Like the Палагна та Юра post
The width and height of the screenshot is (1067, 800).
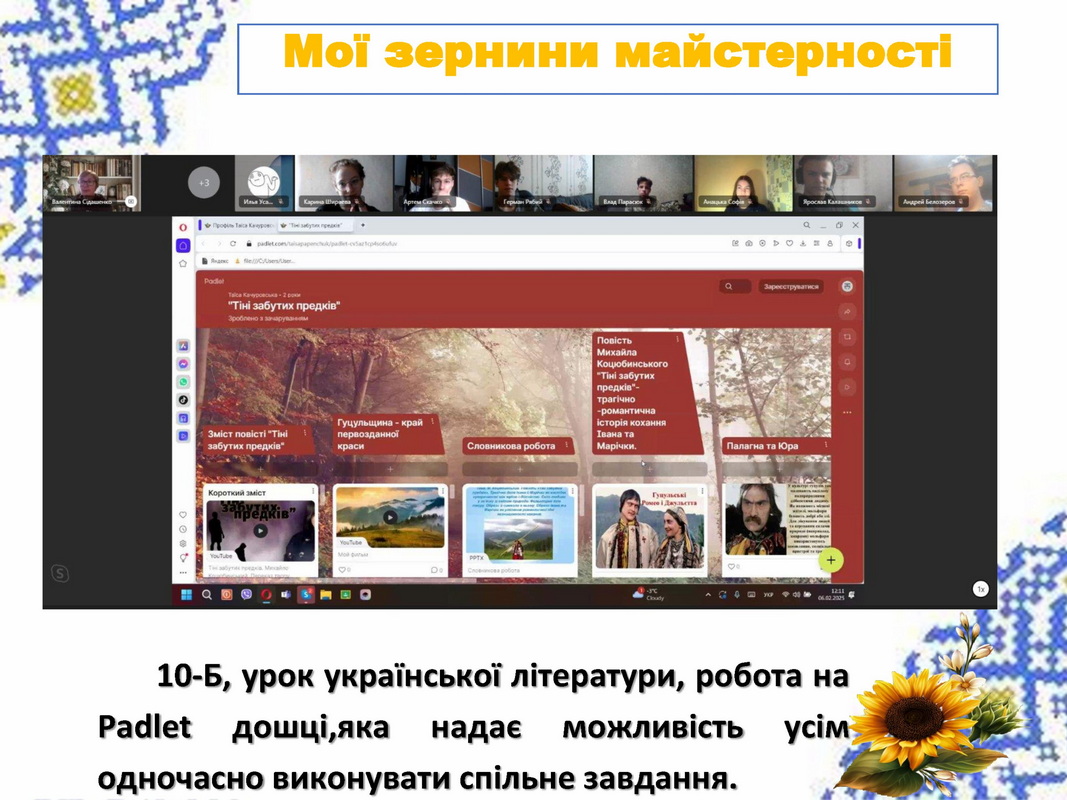(733, 566)
